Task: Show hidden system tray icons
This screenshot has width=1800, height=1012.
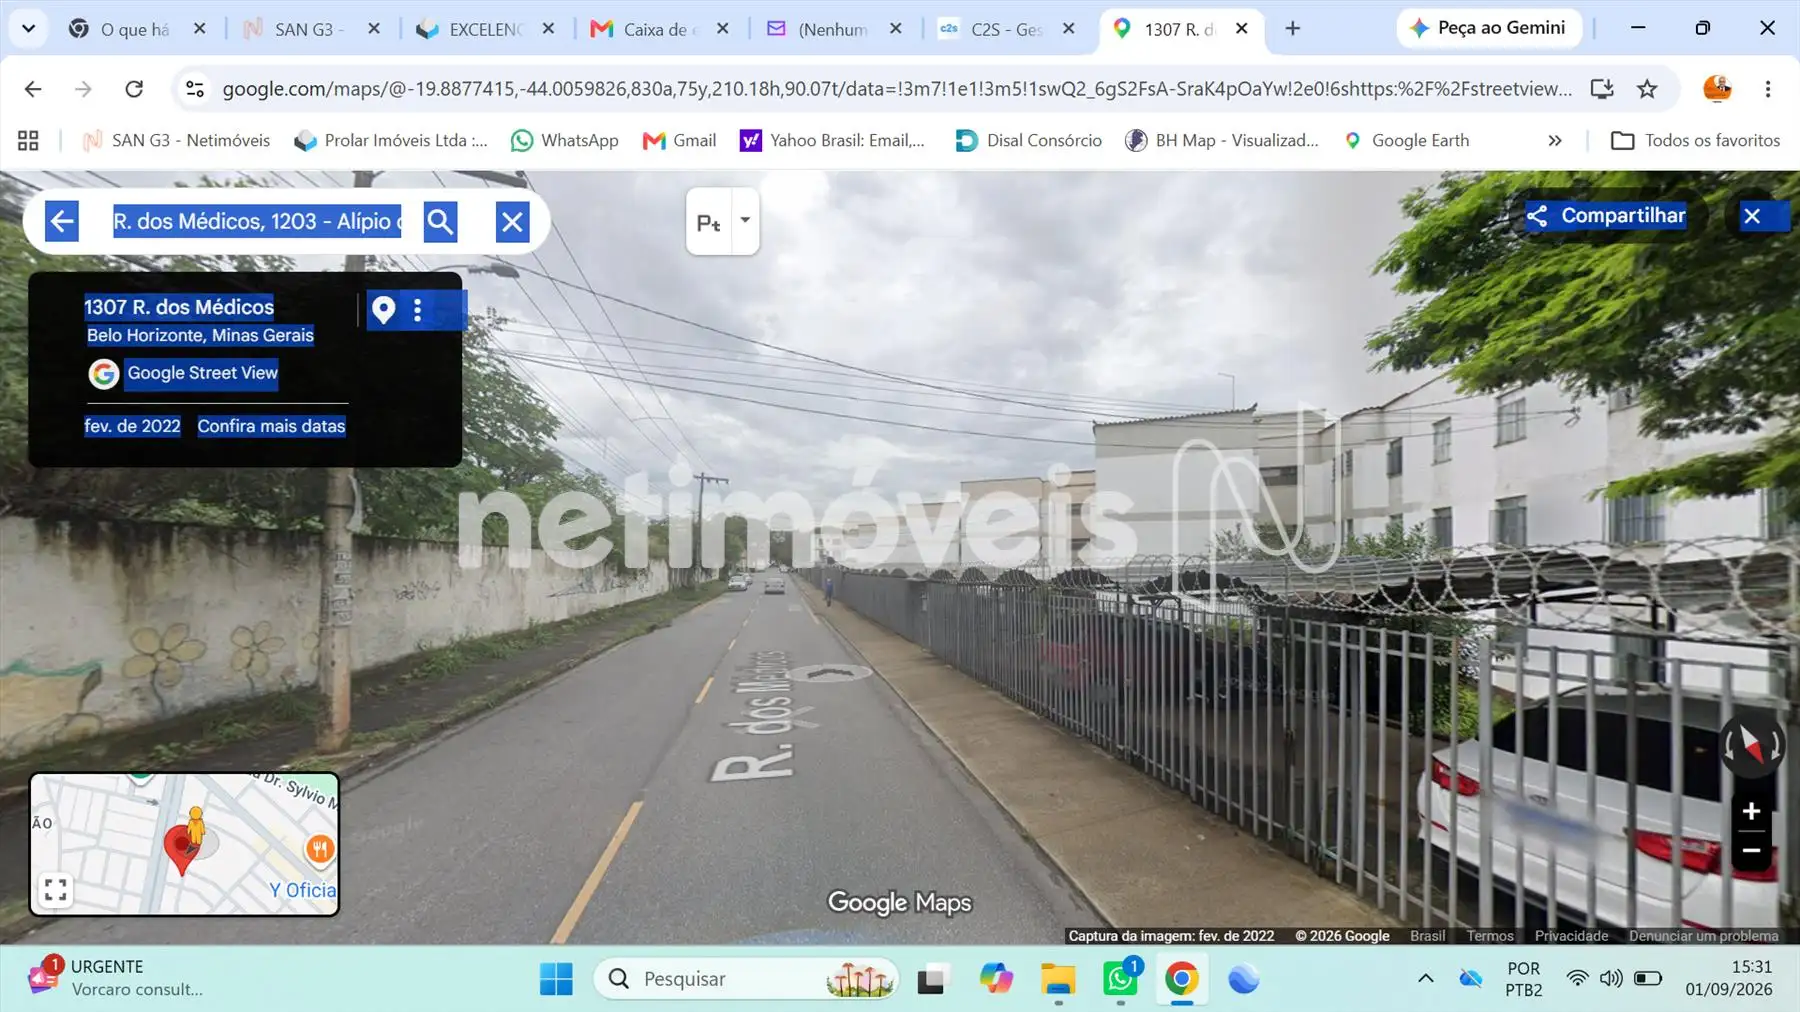Action: (x=1425, y=978)
